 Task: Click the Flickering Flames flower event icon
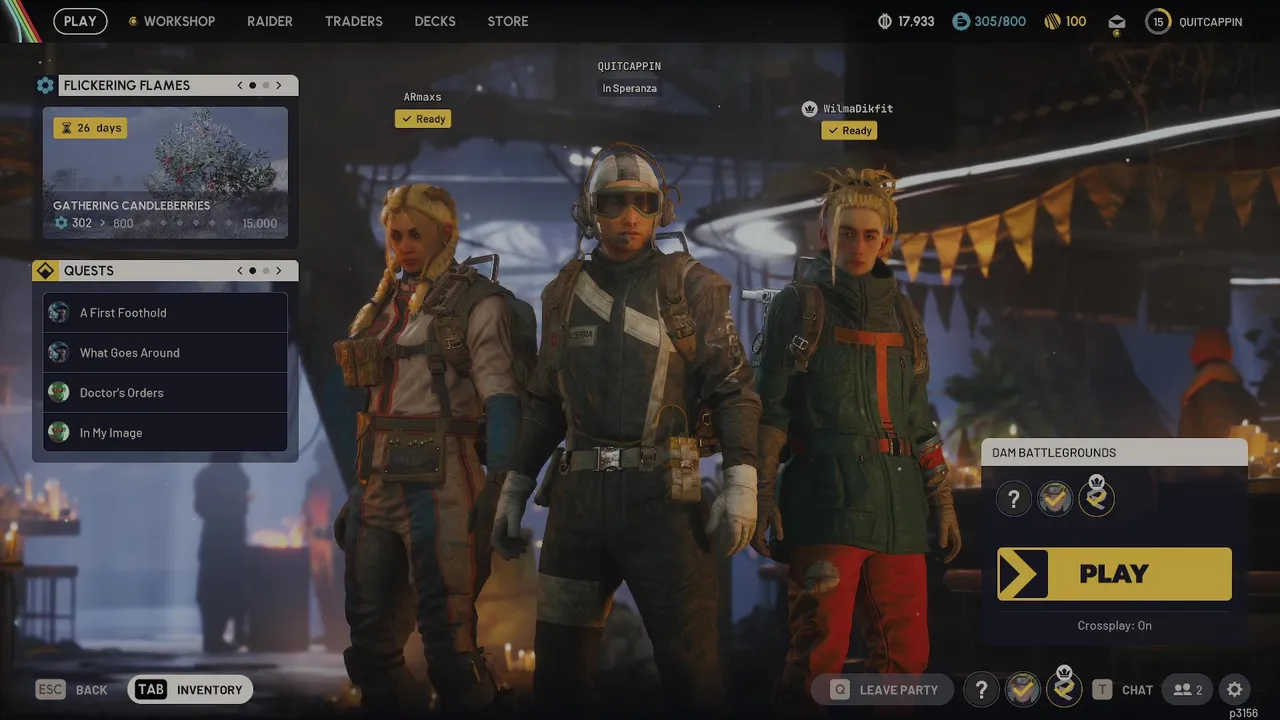pyautogui.click(x=45, y=86)
